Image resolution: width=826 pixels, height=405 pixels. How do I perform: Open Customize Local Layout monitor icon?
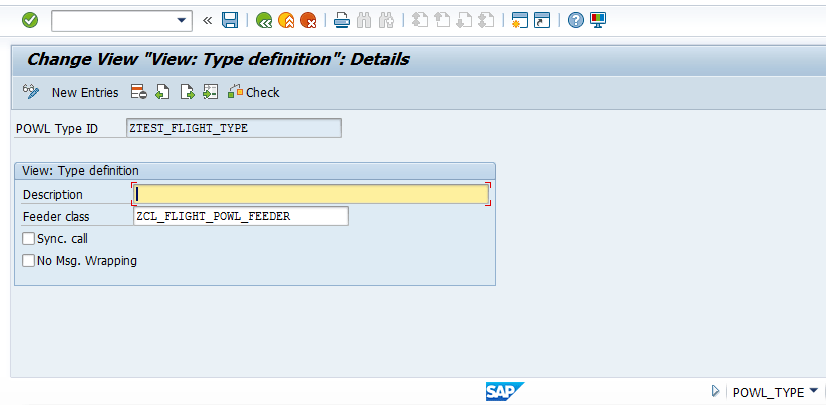coord(598,21)
